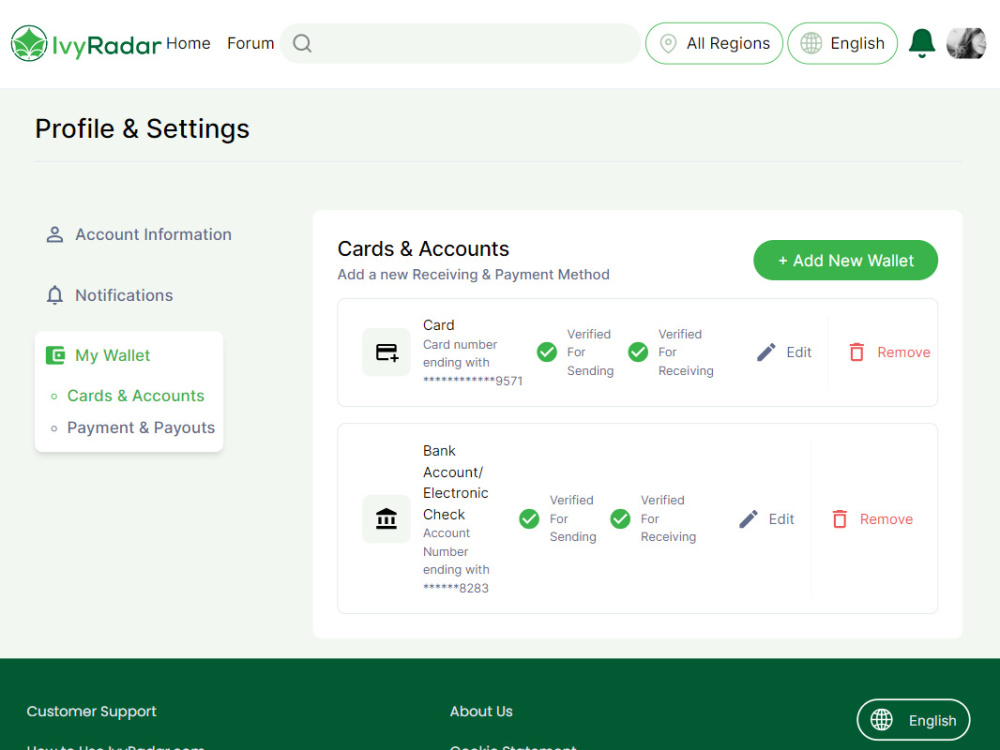Click the pencil icon in the Card row

766,352
